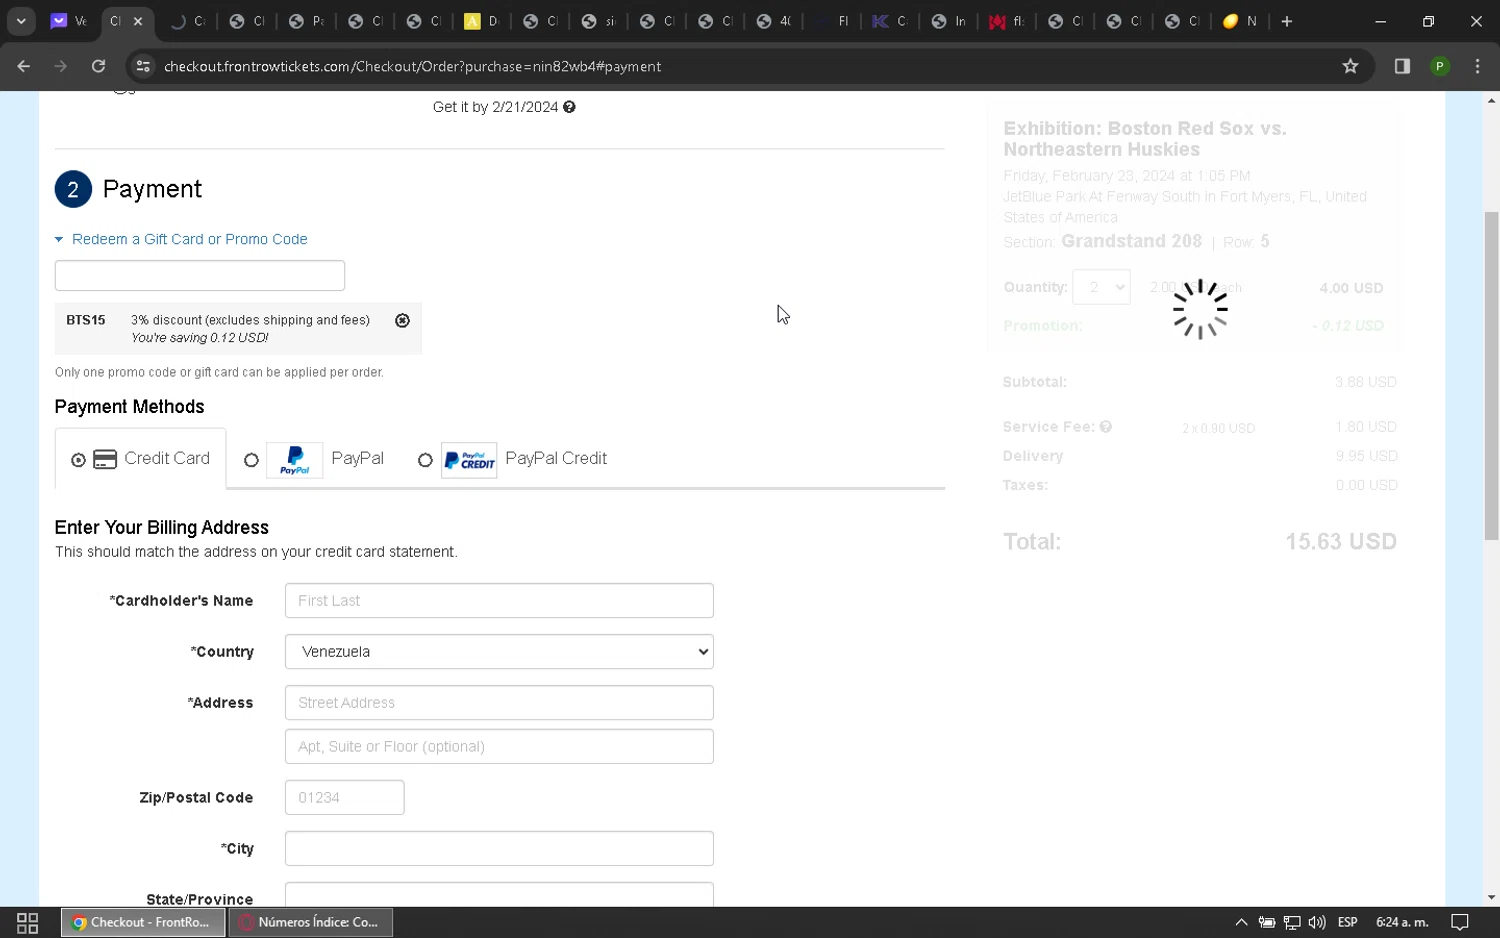Switch to the red M tab
1500x938 pixels.
[1006, 21]
